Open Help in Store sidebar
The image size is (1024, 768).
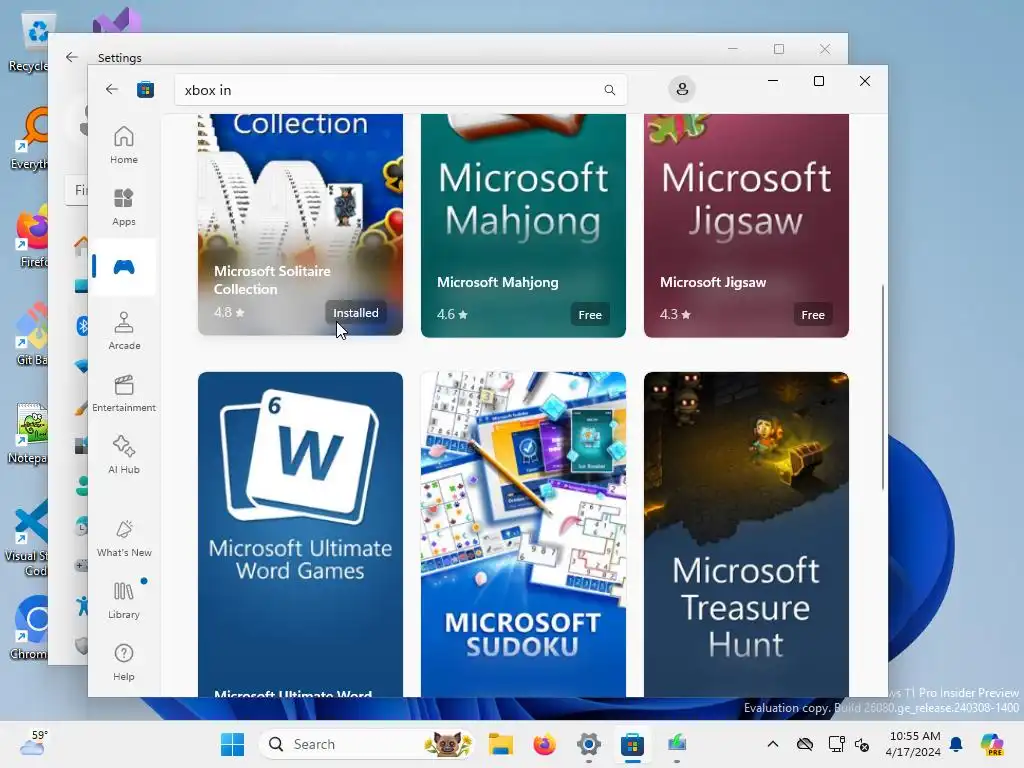click(x=123, y=662)
